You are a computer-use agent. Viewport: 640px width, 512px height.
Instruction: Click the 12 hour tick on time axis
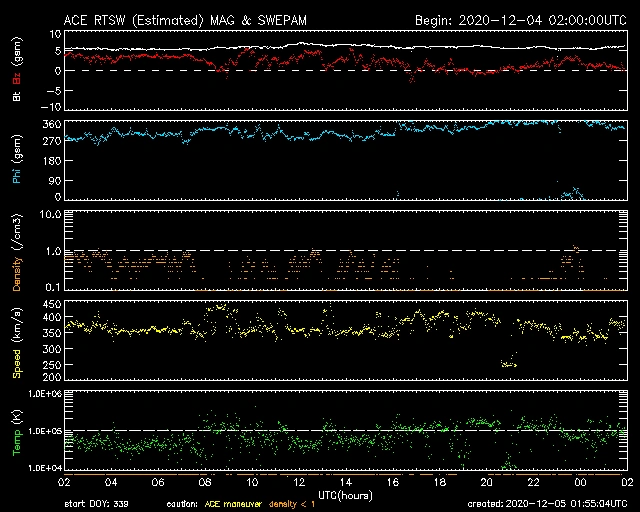click(301, 481)
